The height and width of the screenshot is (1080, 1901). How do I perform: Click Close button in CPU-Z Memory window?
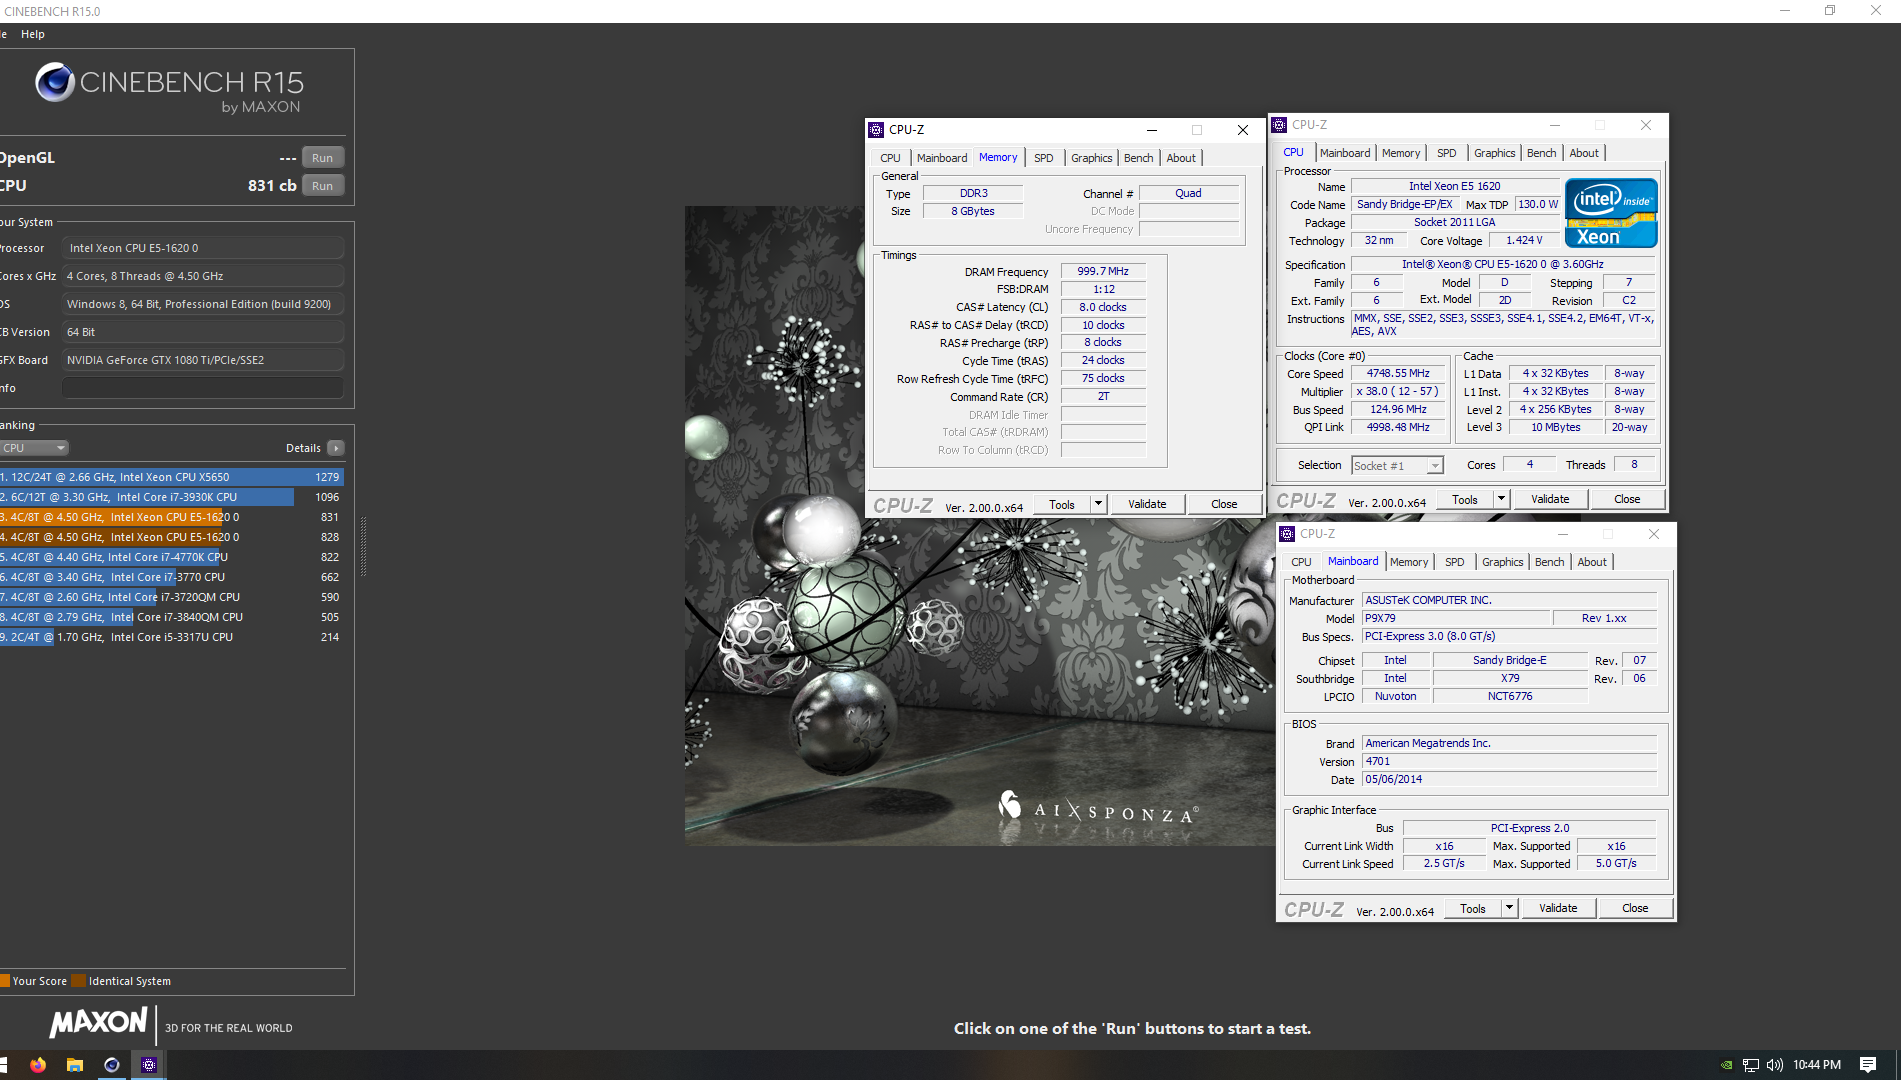pos(1224,504)
